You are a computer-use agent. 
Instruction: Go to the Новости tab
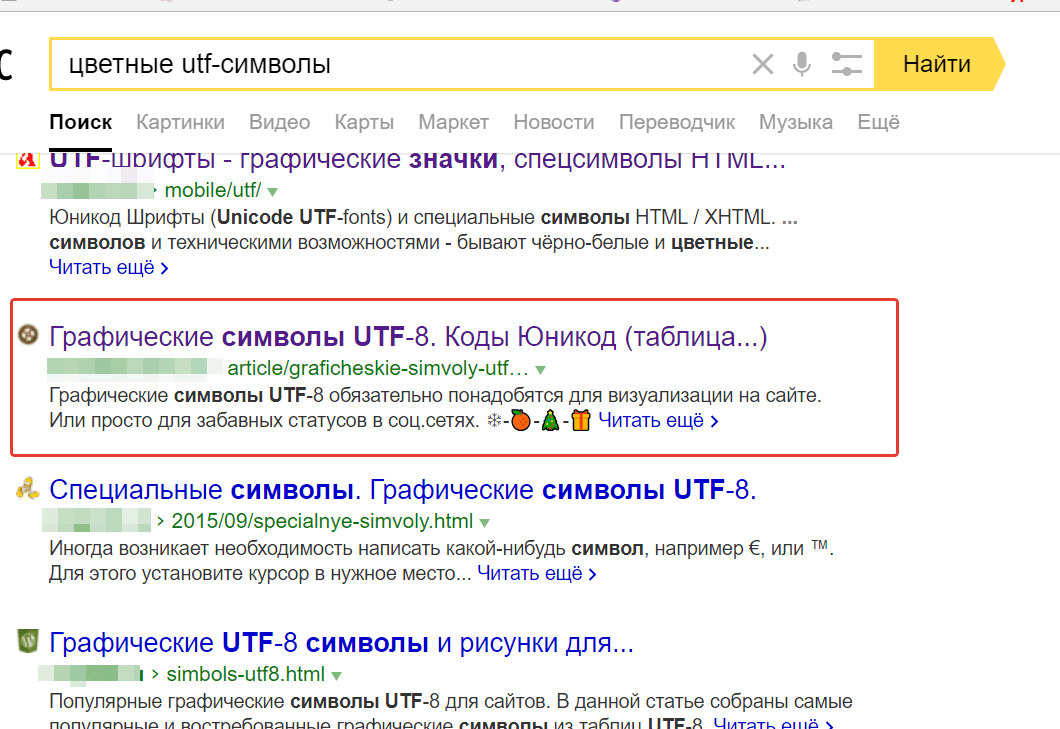click(554, 122)
